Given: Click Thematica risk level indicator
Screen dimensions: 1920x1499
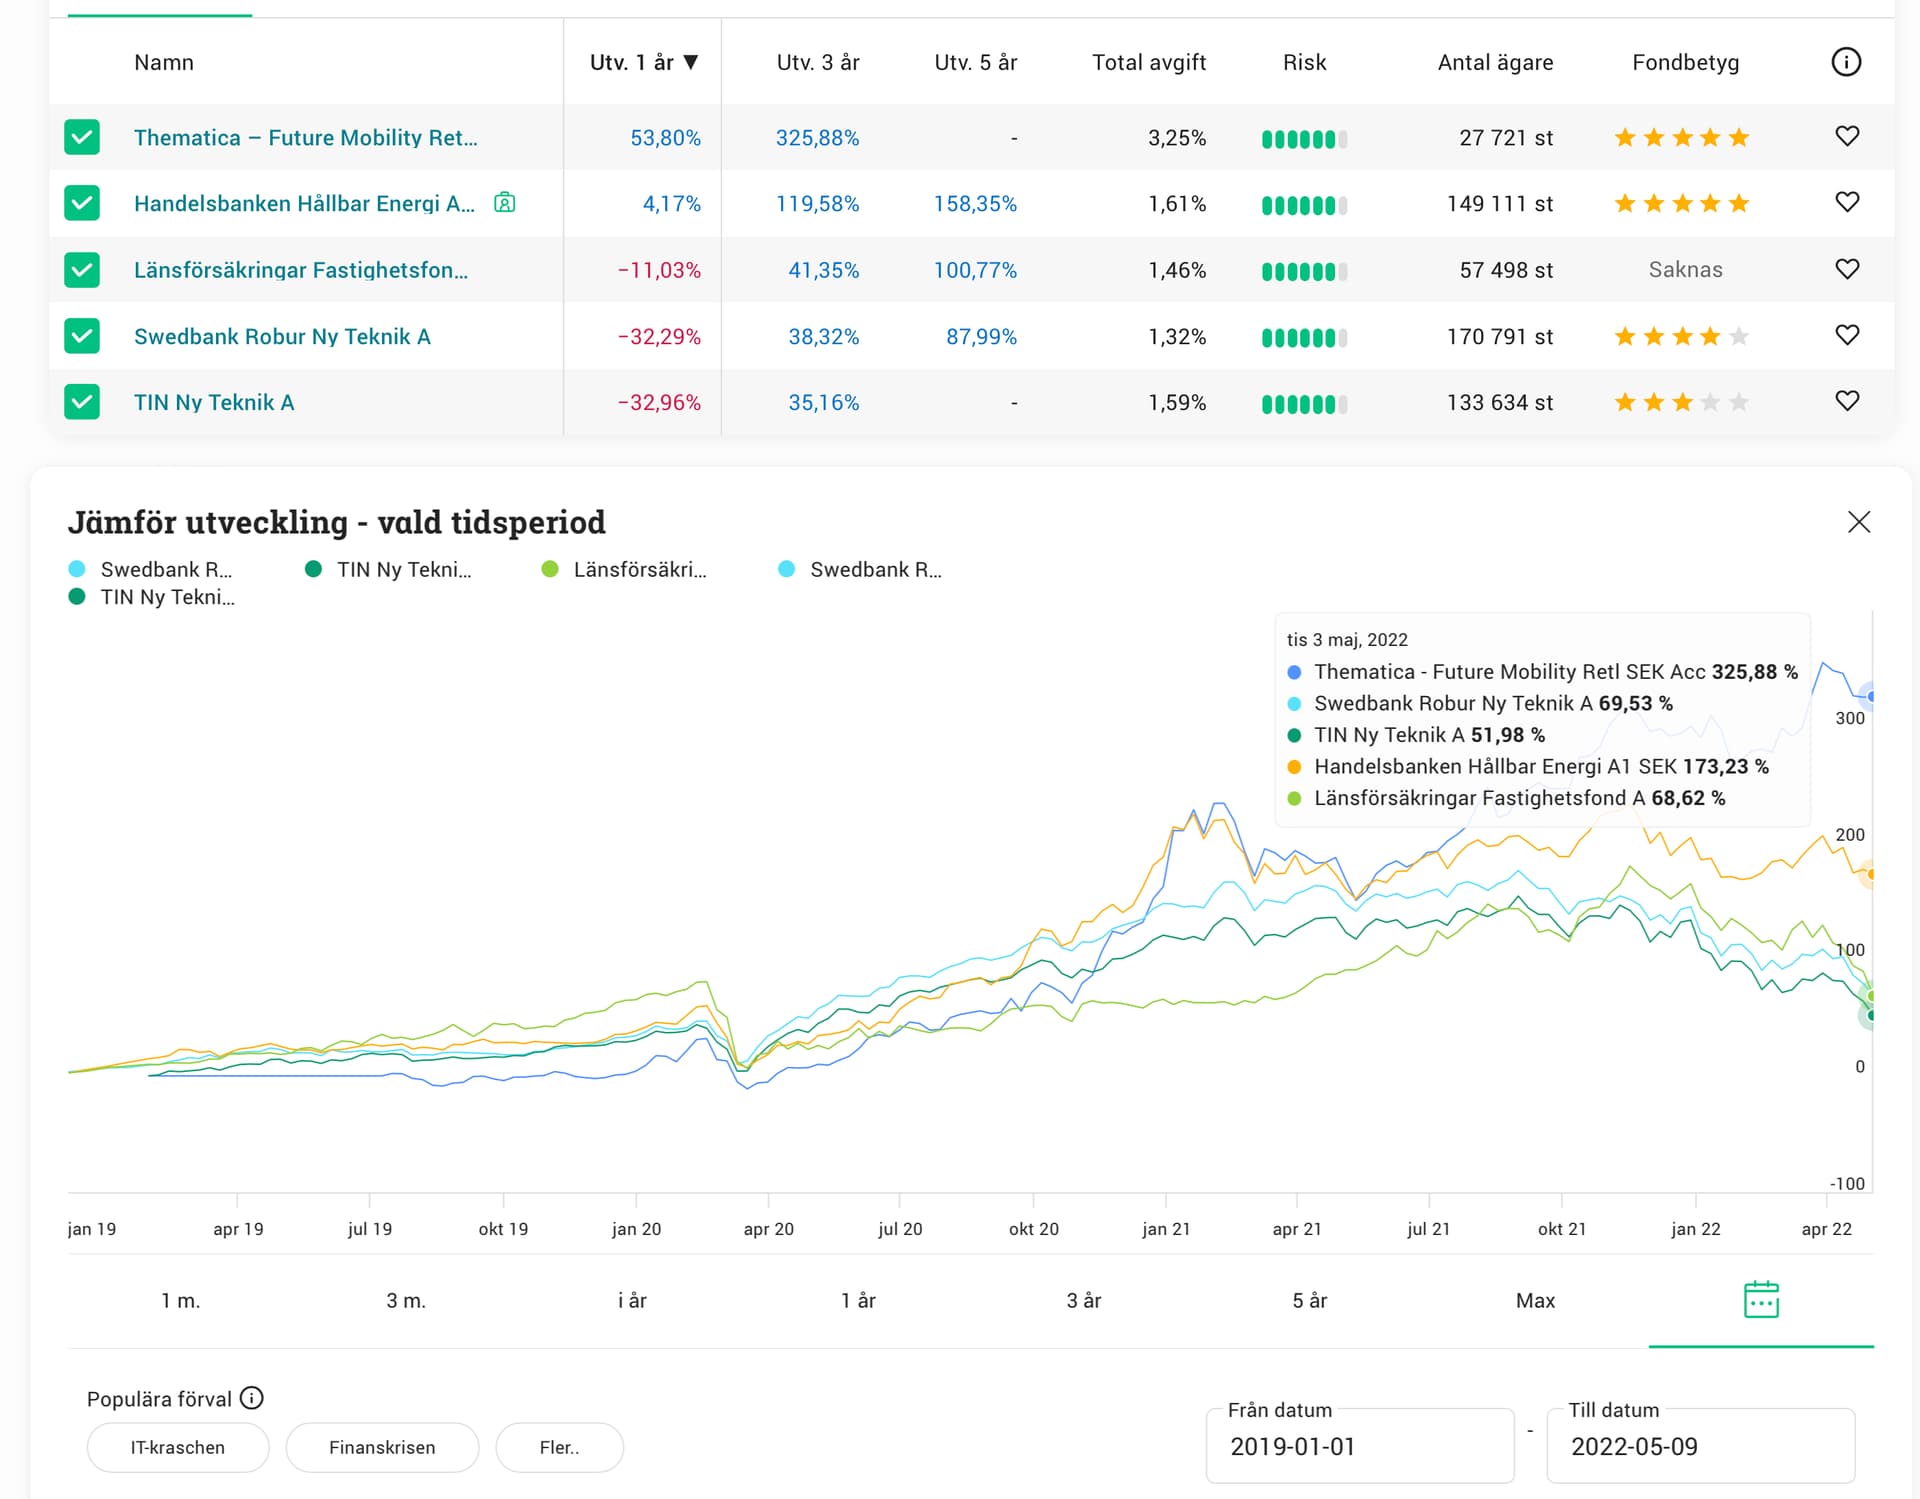Looking at the screenshot, I should pyautogui.click(x=1304, y=139).
